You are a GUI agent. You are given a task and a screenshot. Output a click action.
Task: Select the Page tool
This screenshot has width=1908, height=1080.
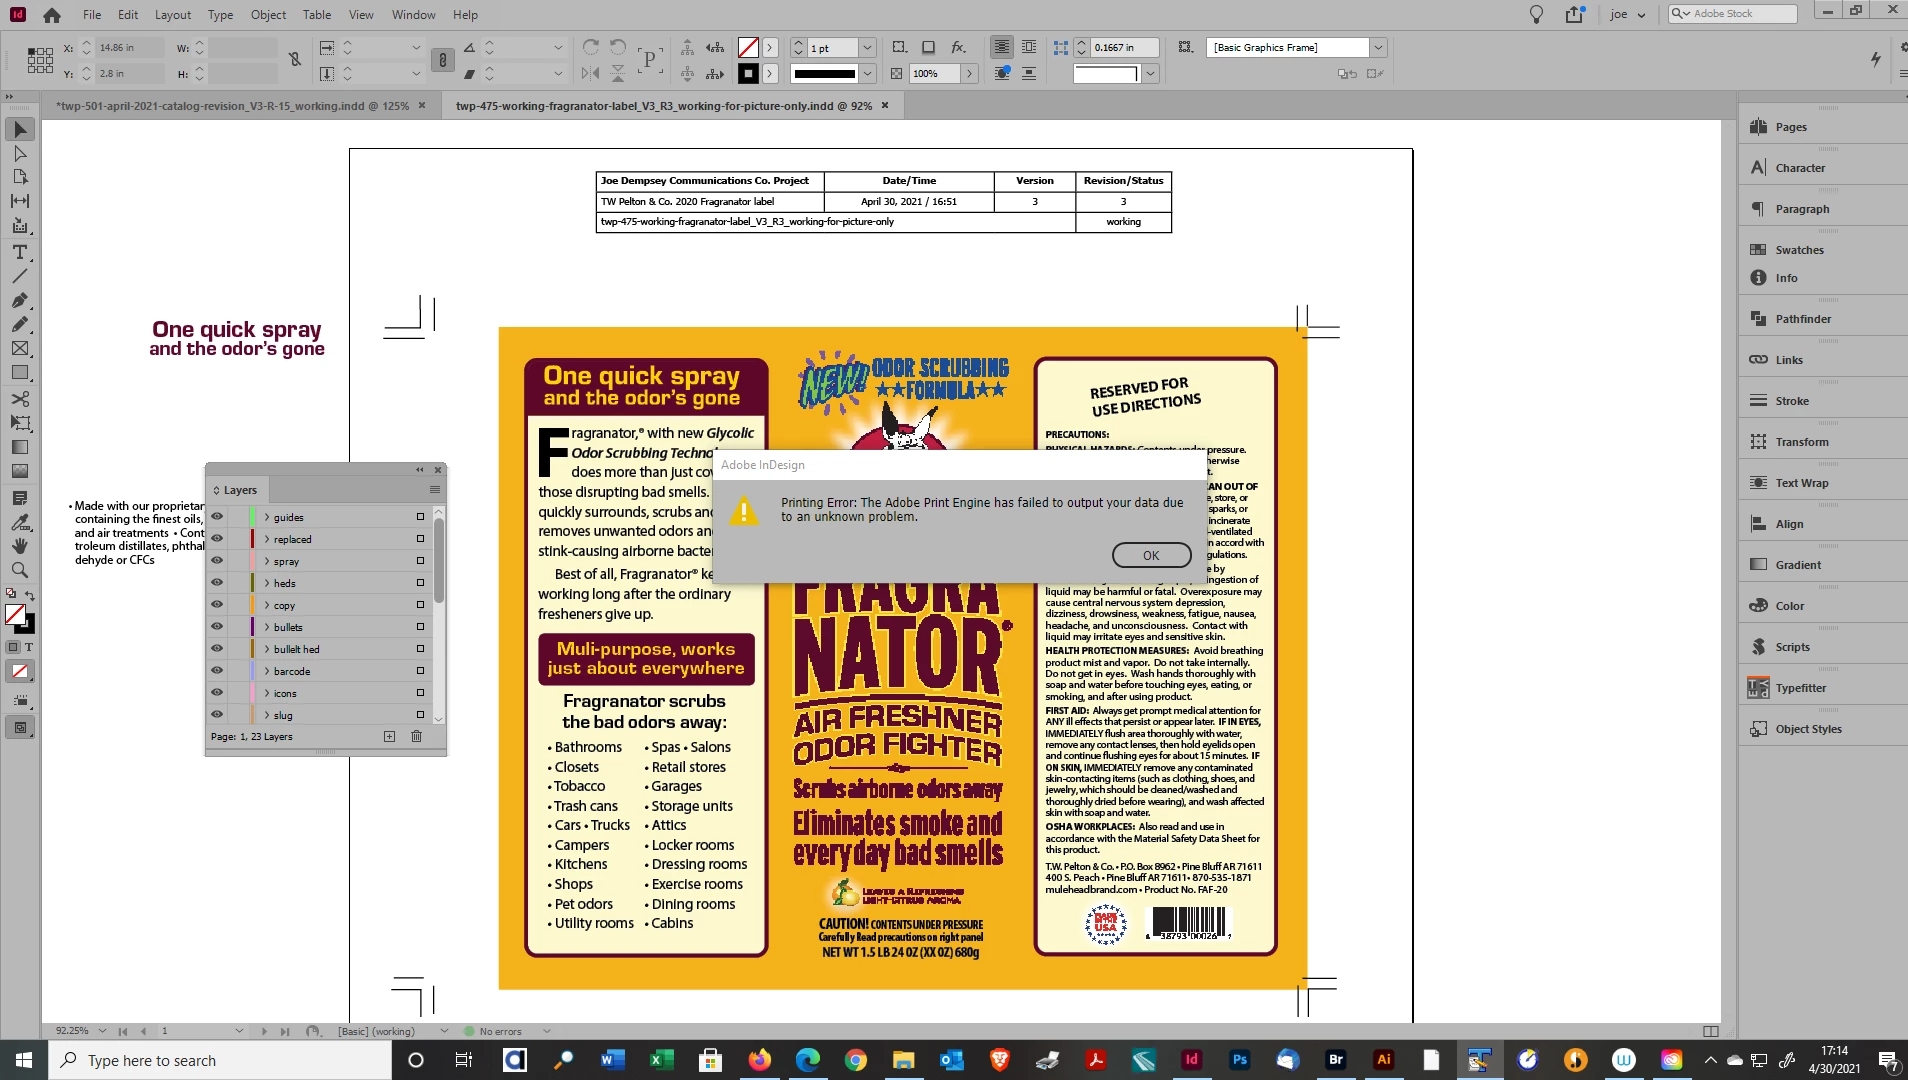[x=20, y=177]
